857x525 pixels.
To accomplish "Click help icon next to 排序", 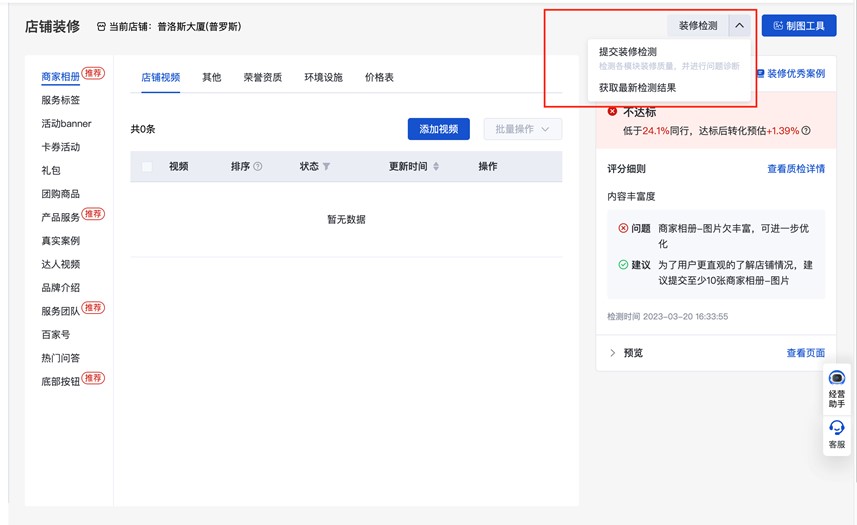I will (258, 167).
